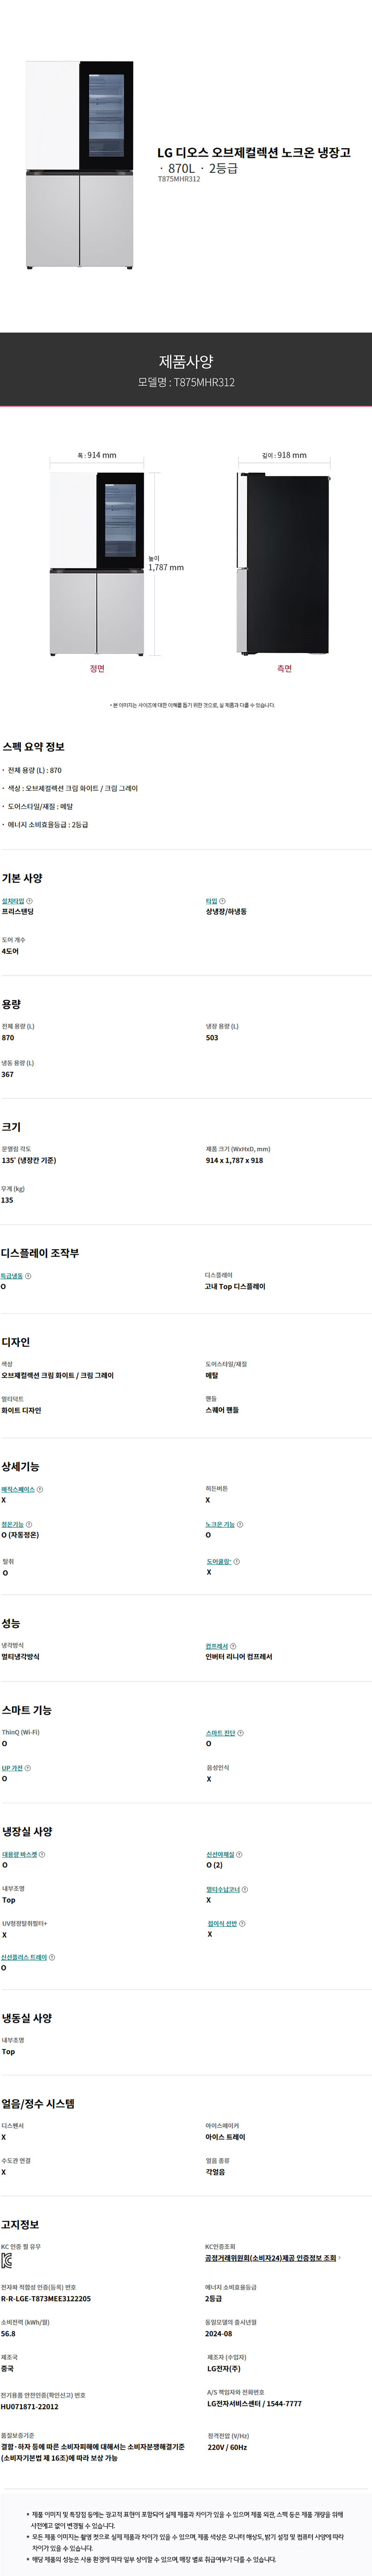Click the front view (정면) dimension image
The image size is (372, 2576).
(x=97, y=564)
